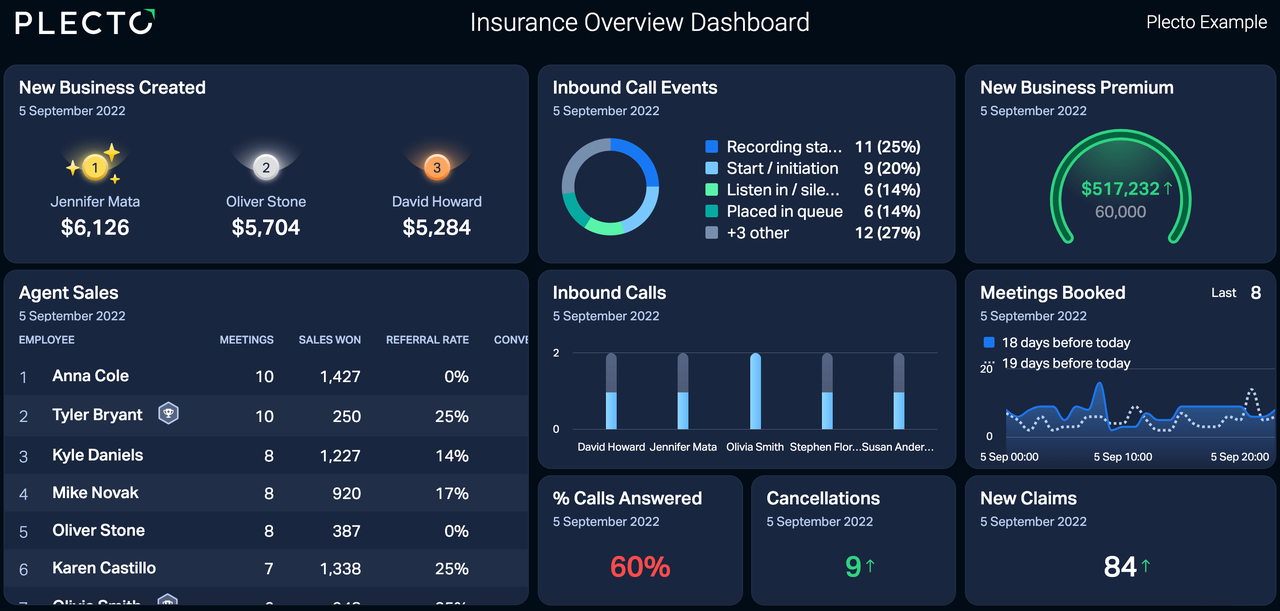The width and height of the screenshot is (1280, 611).
Task: Select the REFERRAL RATE column header
Action: coord(427,340)
